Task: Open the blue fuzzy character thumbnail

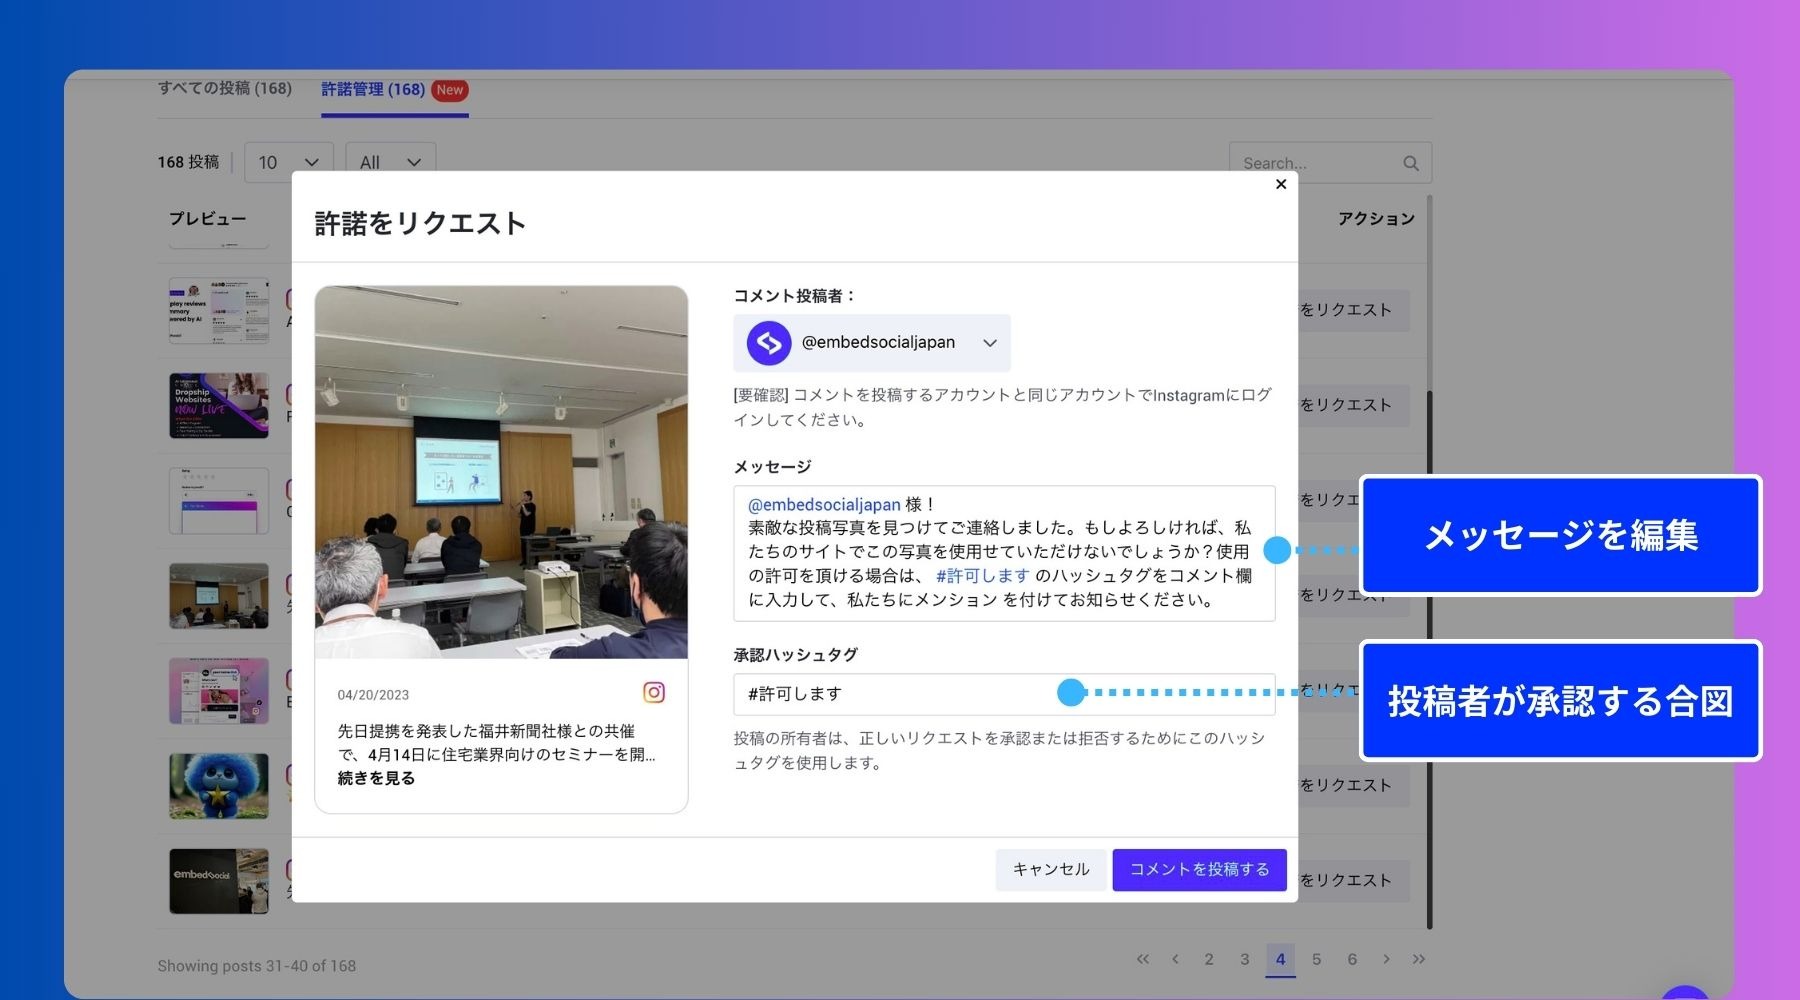Action: point(219,786)
